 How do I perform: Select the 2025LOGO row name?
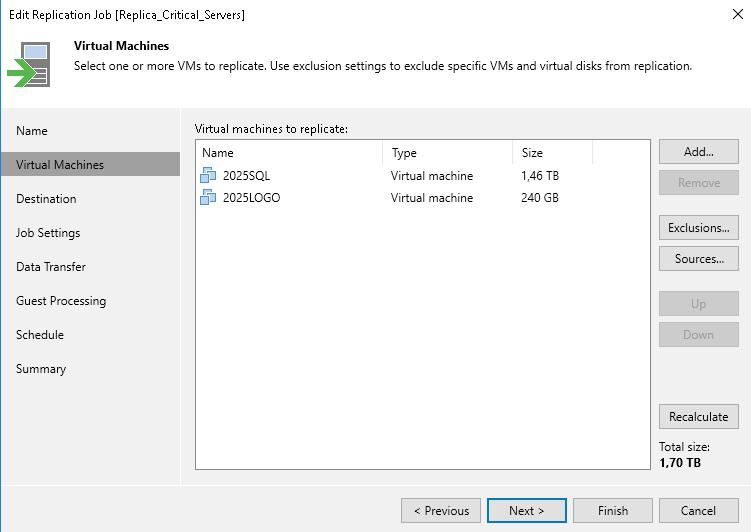coord(251,198)
